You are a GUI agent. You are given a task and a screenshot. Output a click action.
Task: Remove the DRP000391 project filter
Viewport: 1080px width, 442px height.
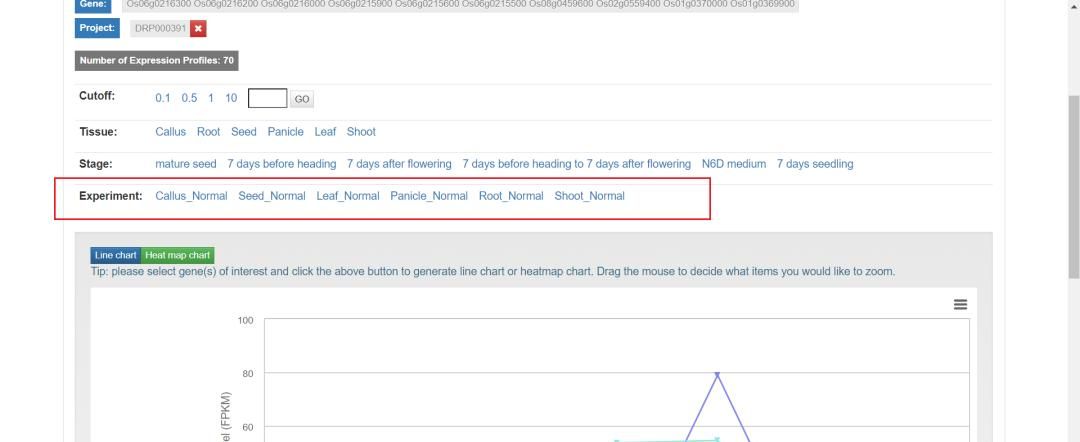pos(197,28)
